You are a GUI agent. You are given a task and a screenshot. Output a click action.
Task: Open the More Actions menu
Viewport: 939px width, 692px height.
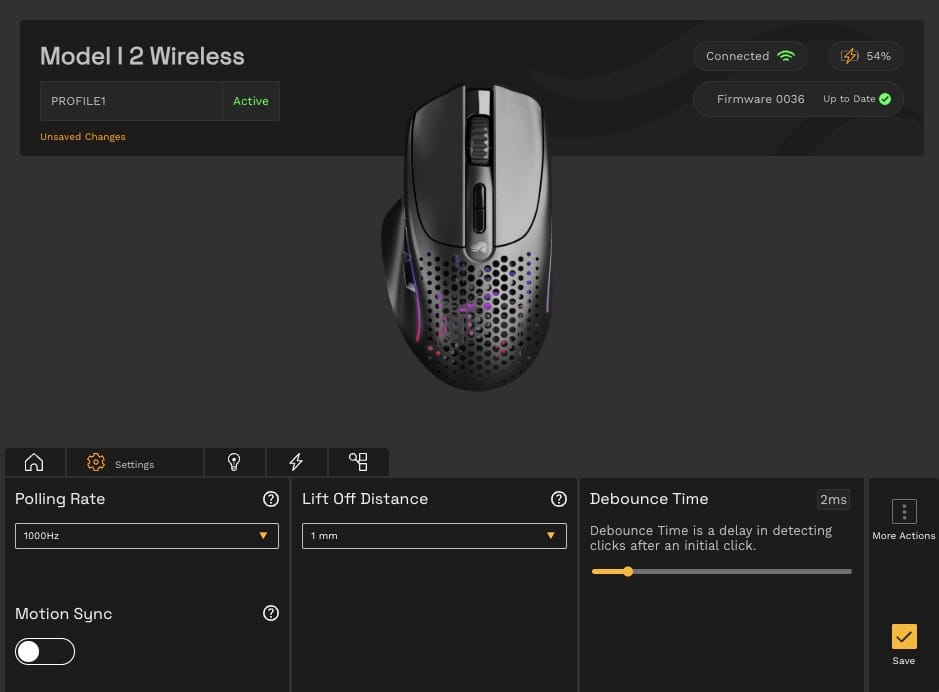tap(904, 520)
